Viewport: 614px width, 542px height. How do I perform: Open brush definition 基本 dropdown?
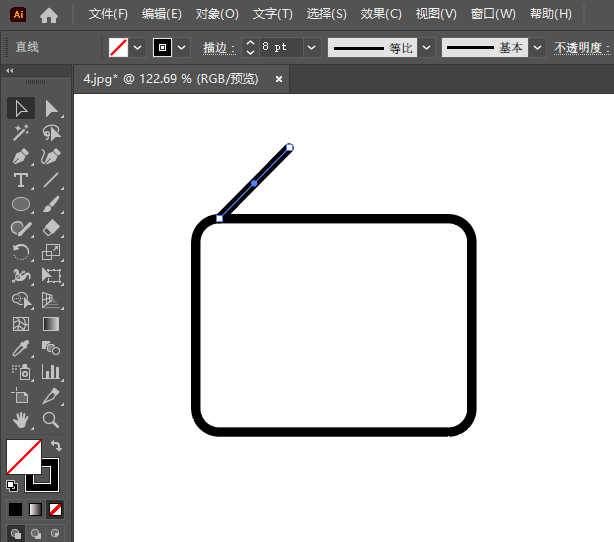click(538, 48)
